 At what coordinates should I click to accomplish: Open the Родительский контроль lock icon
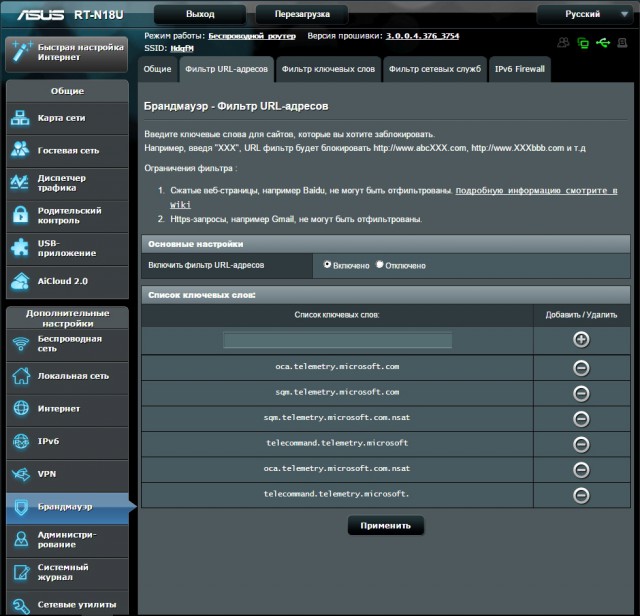(x=20, y=215)
